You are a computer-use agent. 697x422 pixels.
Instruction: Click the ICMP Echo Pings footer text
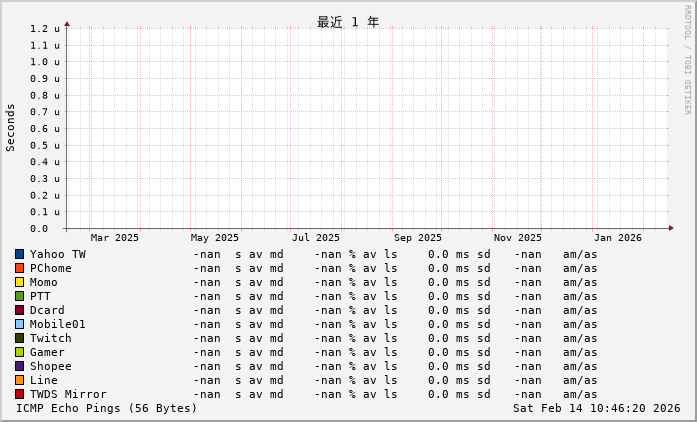(x=107, y=408)
